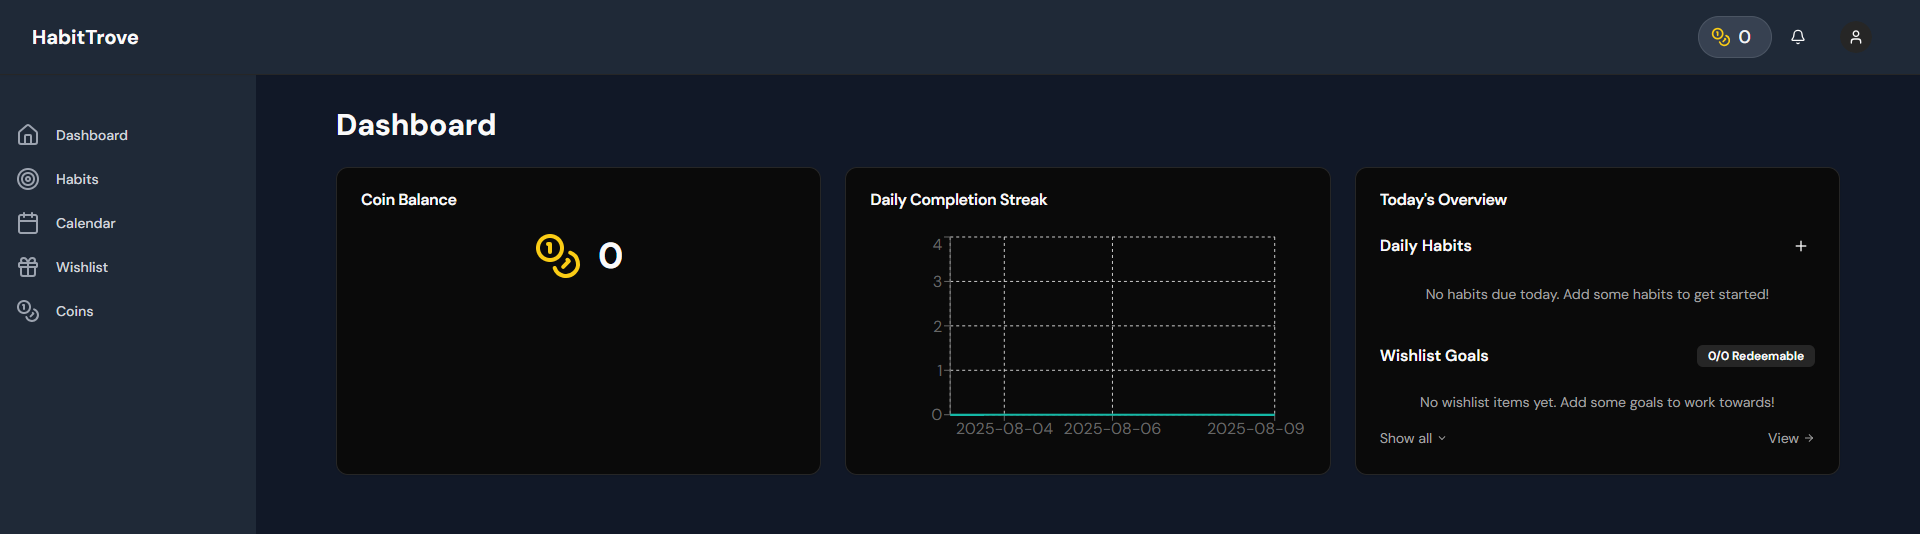Click the Habits target icon in sidebar
This screenshot has width=1920, height=534.
pyautogui.click(x=28, y=179)
